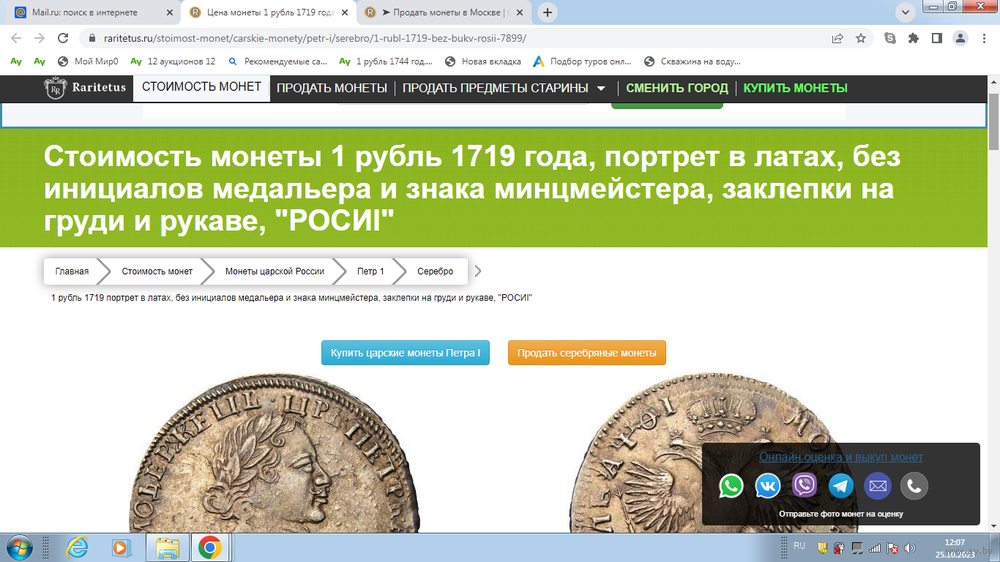Screen dimensions: 1000x562
Task: Share this page icon in address bar
Action: (837, 38)
